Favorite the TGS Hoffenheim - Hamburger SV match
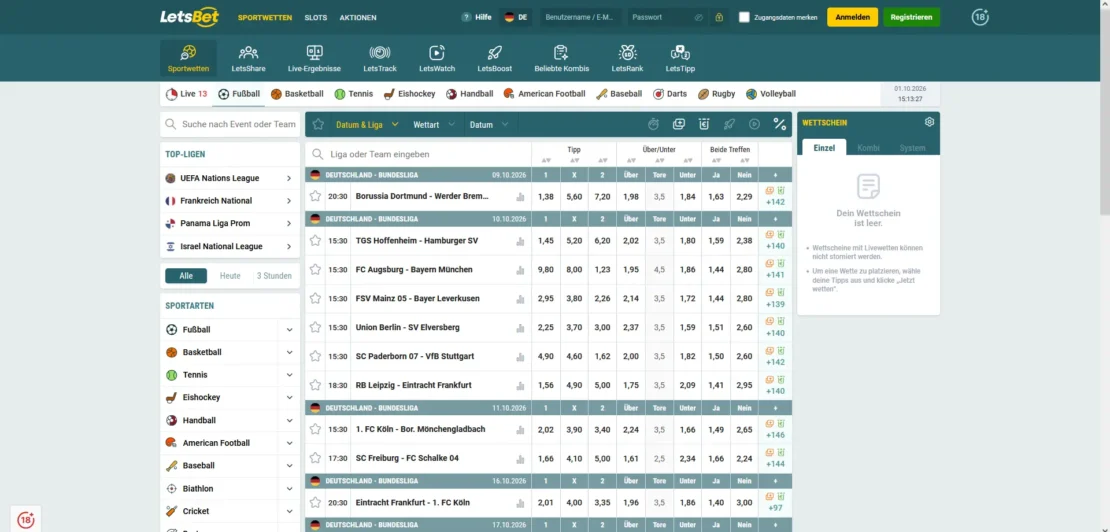This screenshot has height=532, width=1110. tap(315, 241)
